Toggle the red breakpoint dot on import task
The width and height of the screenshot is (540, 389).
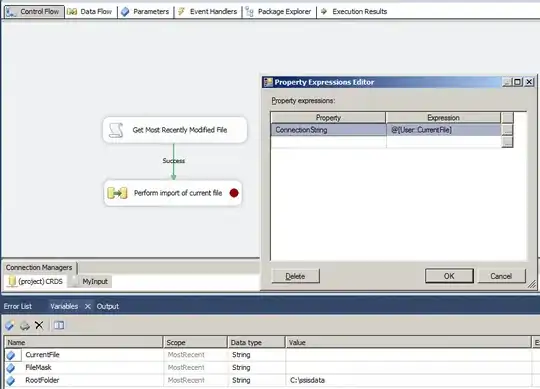click(x=234, y=193)
